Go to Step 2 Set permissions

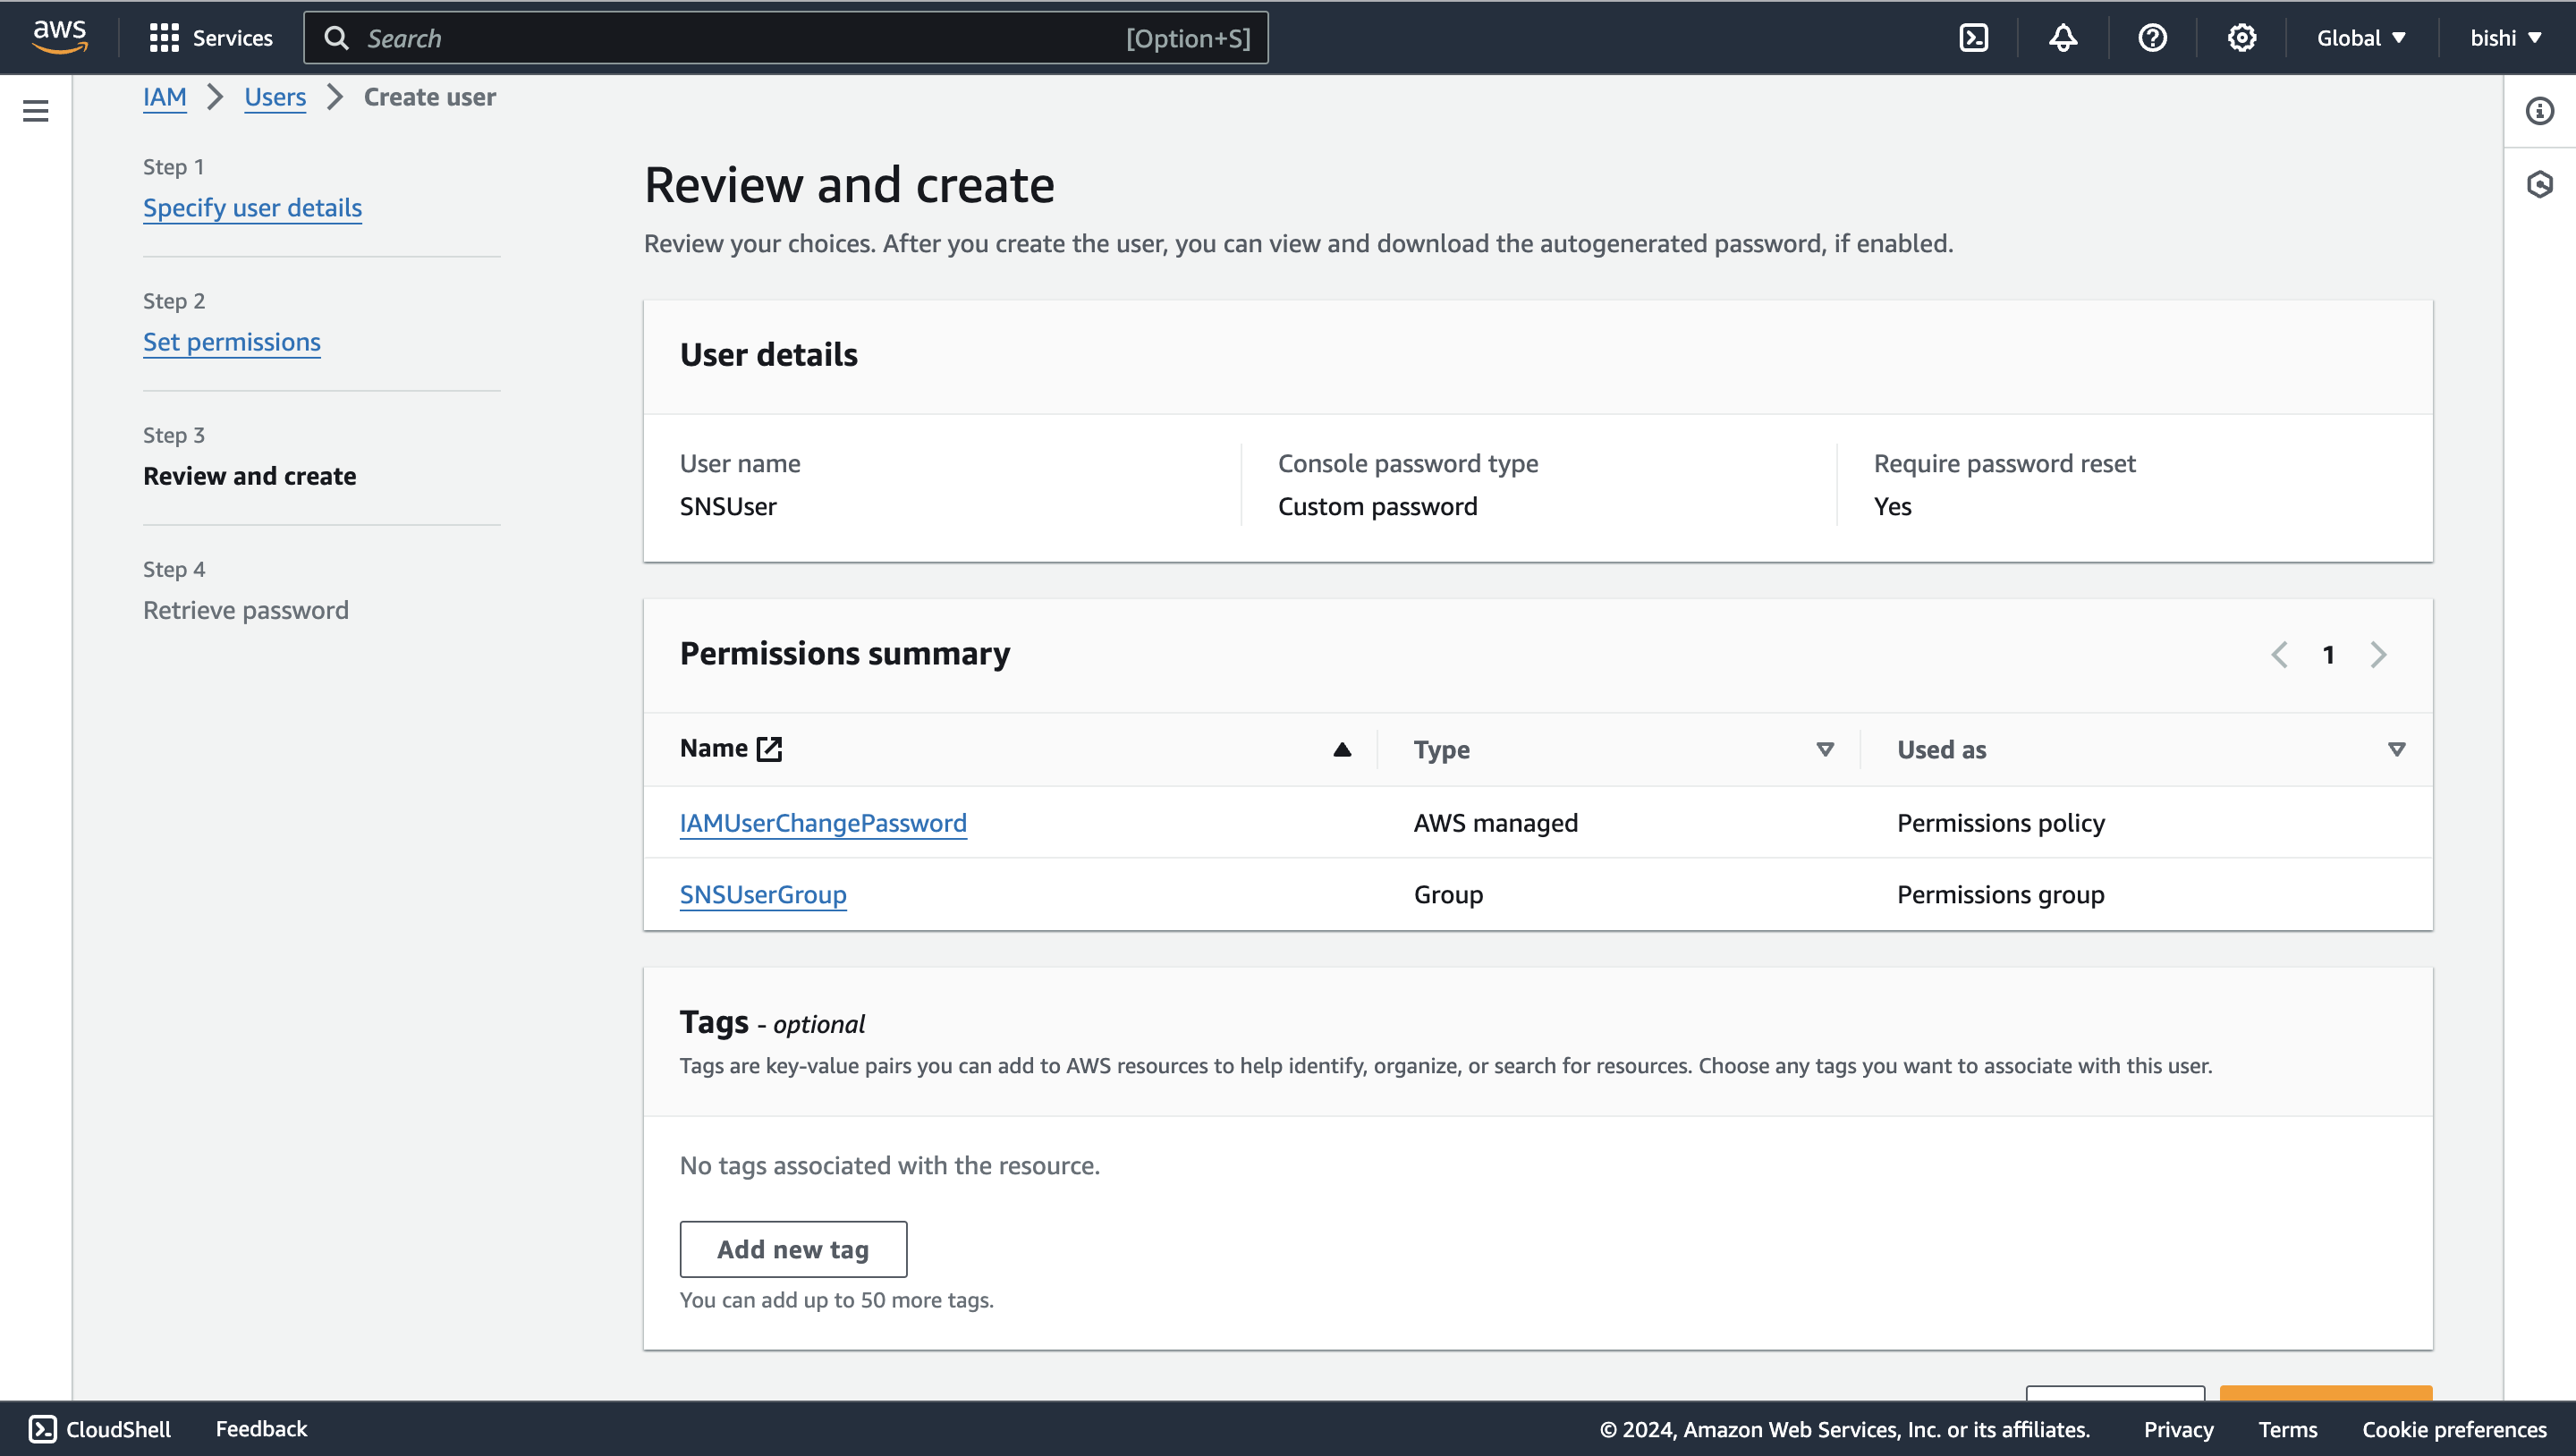point(232,342)
